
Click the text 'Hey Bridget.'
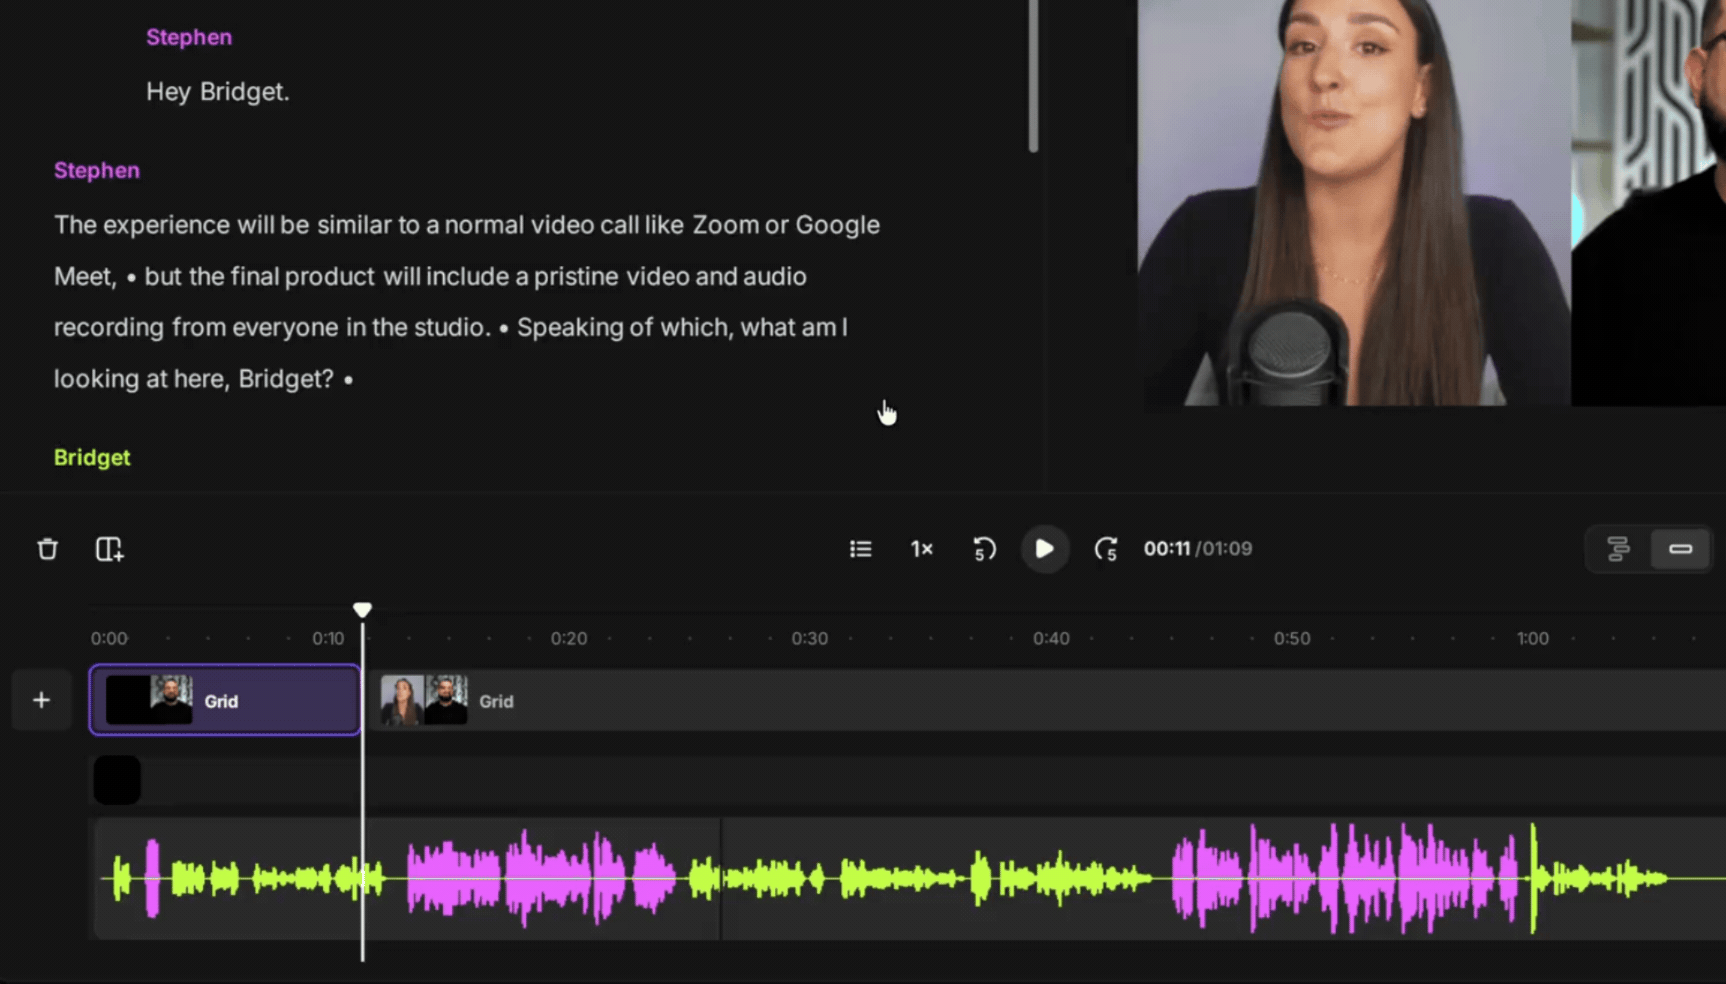pos(218,92)
